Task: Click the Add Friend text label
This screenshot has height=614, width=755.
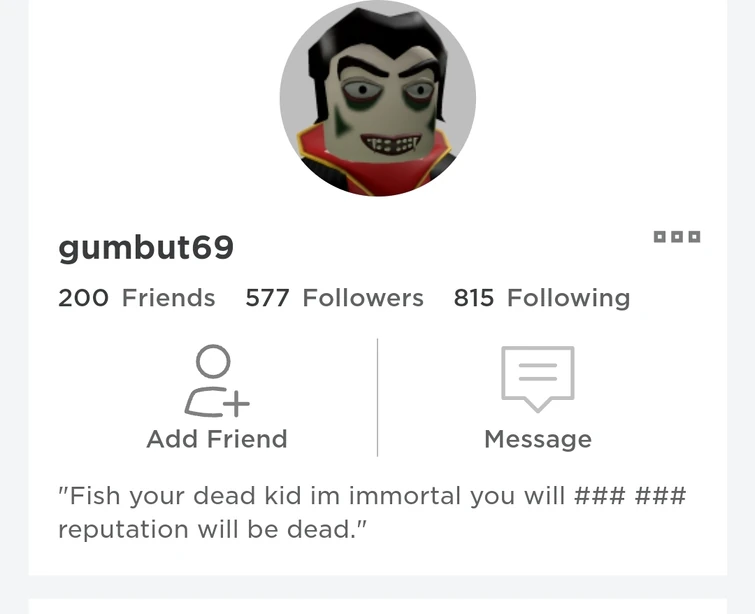Action: tap(217, 439)
